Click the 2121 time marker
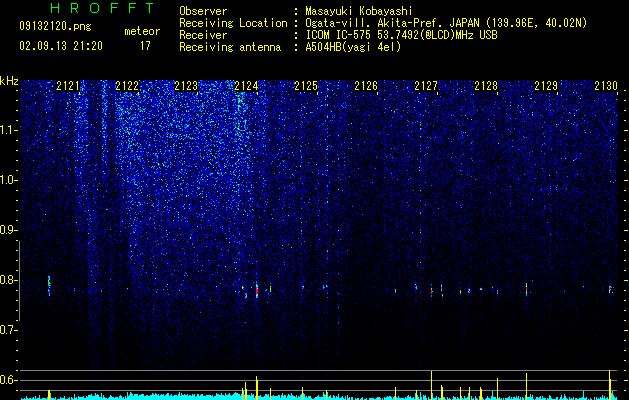The image size is (629, 400). point(68,85)
